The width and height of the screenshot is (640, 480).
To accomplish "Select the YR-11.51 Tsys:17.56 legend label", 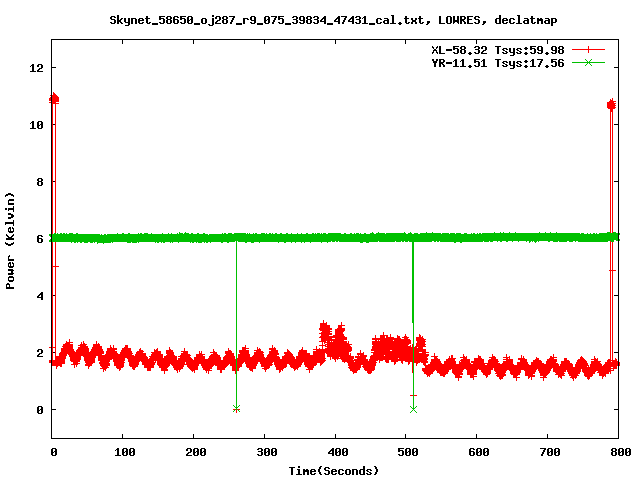I will pos(498,63).
